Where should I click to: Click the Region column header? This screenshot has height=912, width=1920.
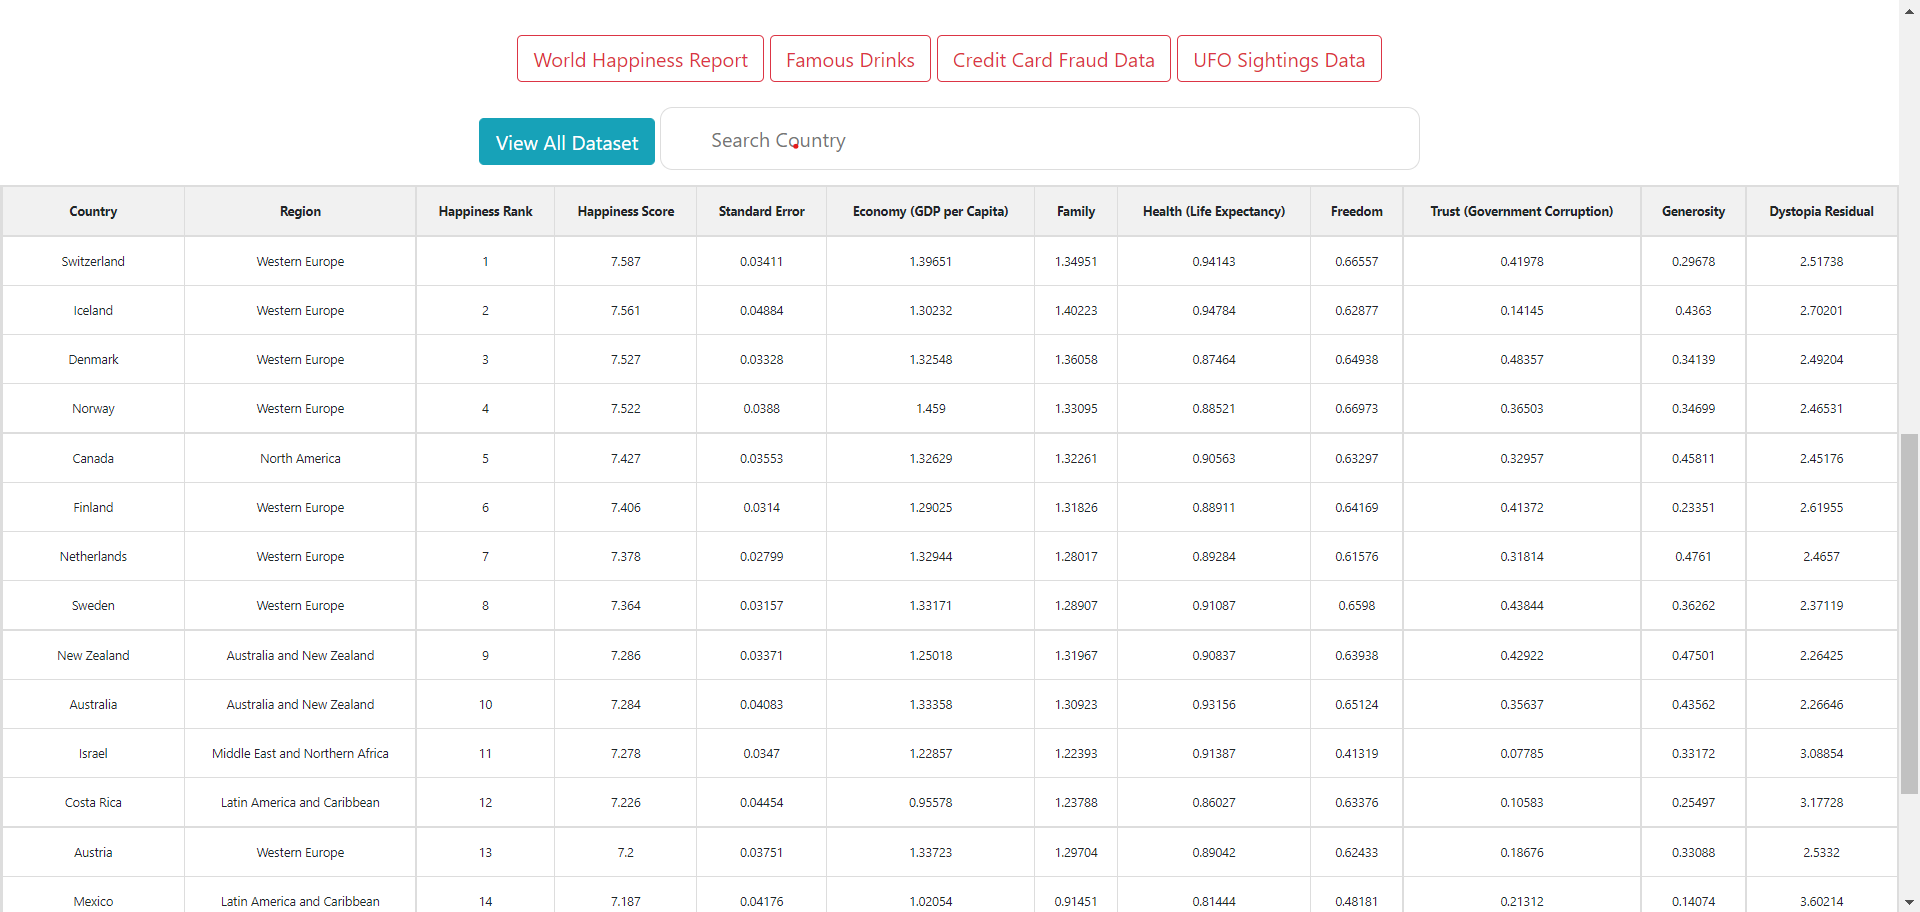(300, 211)
